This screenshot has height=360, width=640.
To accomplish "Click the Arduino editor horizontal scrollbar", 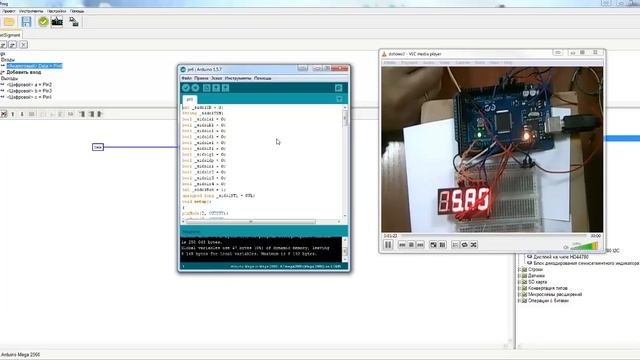I will [x=260, y=222].
